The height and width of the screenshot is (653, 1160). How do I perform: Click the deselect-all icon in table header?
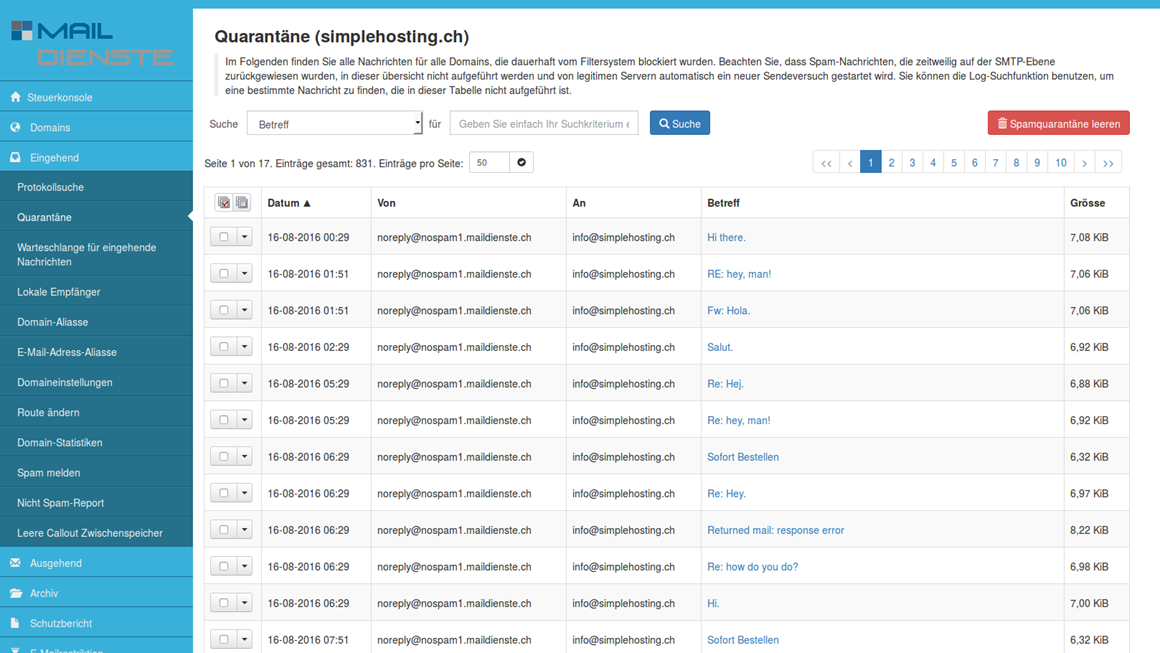coord(242,203)
